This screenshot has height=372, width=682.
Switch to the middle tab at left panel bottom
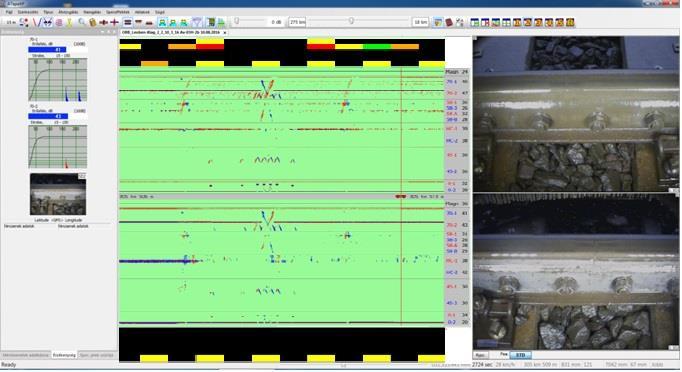(64, 355)
